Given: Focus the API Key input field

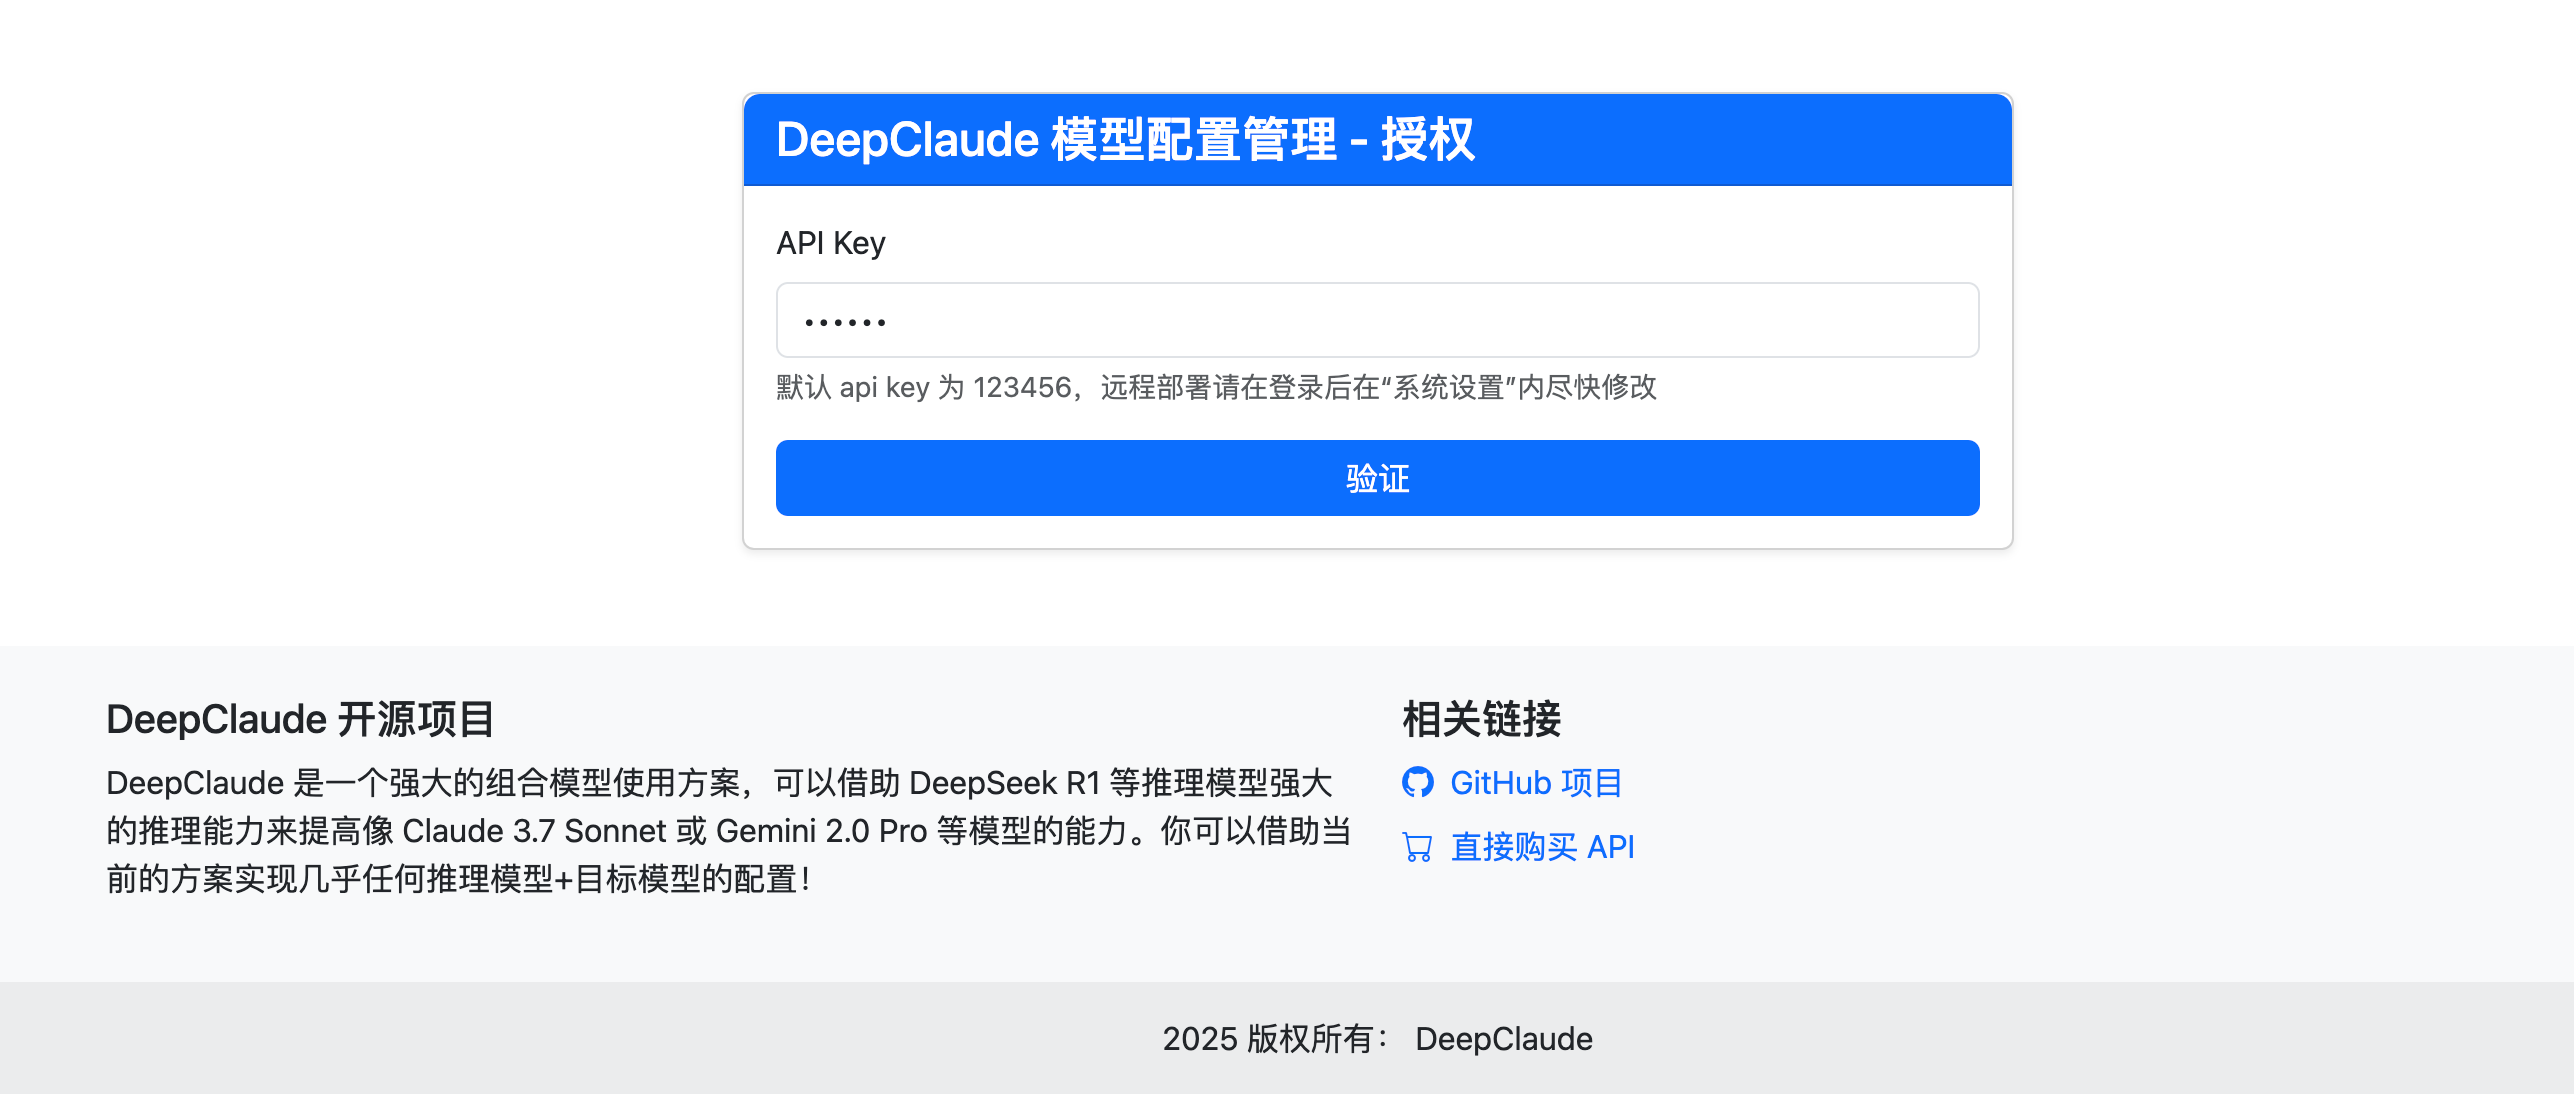Looking at the screenshot, I should (1376, 320).
